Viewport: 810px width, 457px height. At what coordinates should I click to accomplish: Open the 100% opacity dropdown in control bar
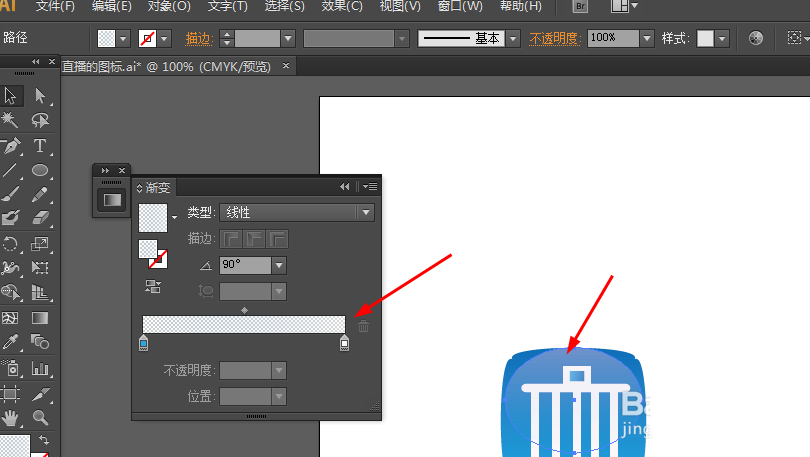point(647,38)
